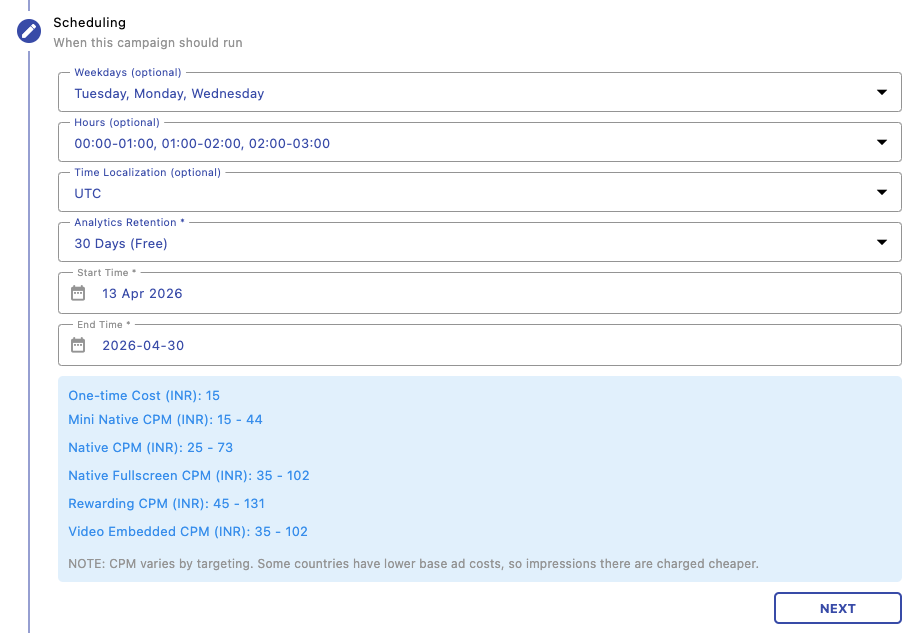Open the End Time calendar icon
Viewport: 920px width, 633px height.
click(79, 345)
